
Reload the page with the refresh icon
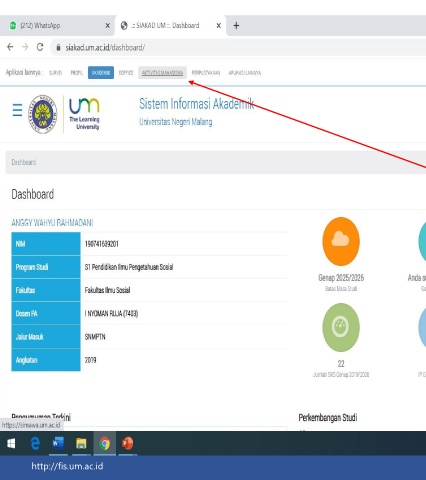coord(40,47)
